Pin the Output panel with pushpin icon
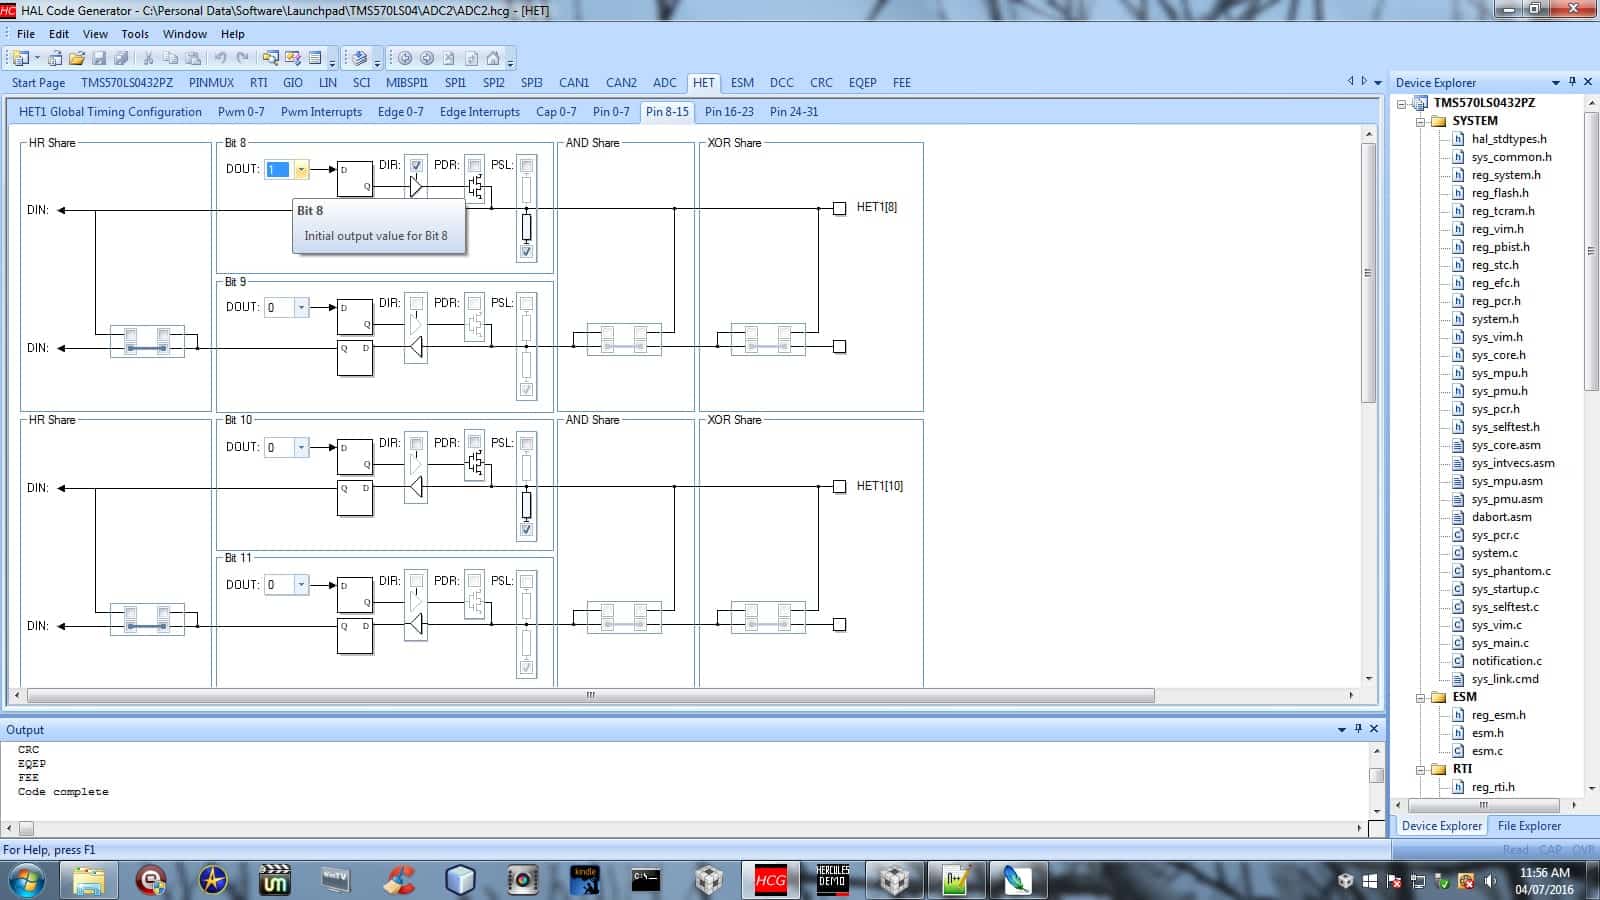Viewport: 1600px width, 900px height. point(1358,729)
